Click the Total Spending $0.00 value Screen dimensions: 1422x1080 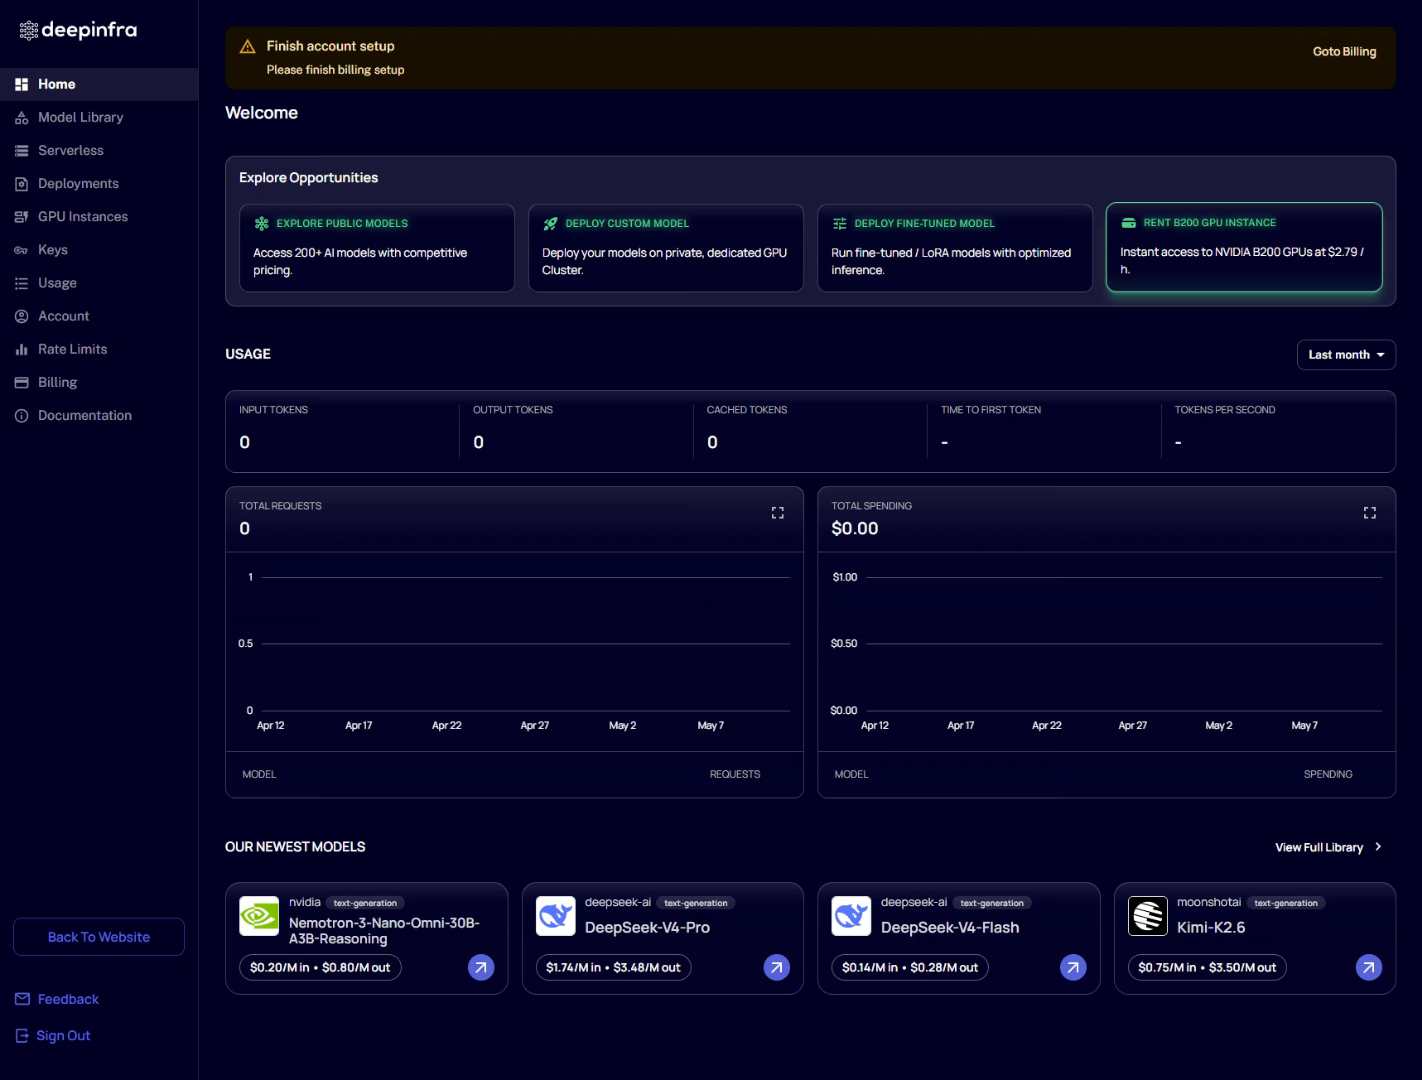(855, 528)
